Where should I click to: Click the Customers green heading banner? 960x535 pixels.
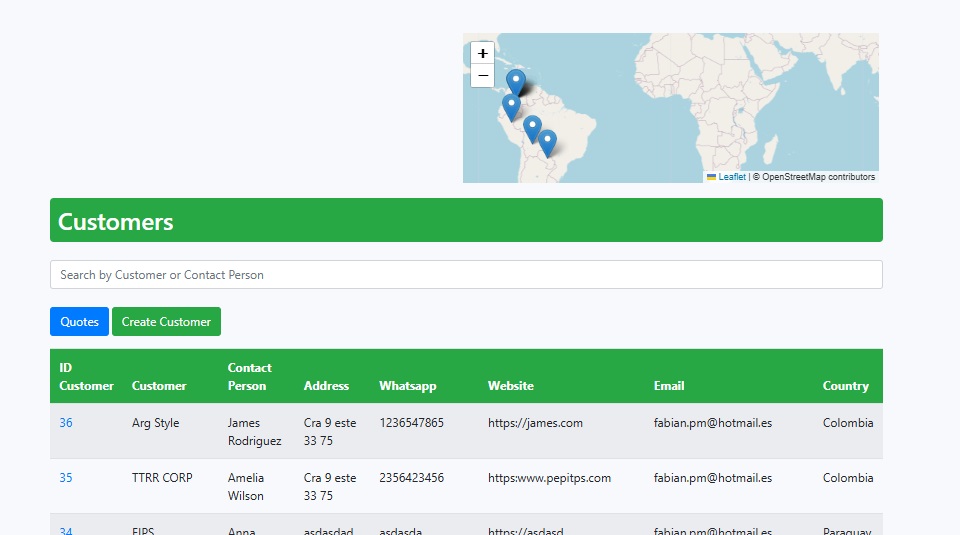tap(466, 221)
